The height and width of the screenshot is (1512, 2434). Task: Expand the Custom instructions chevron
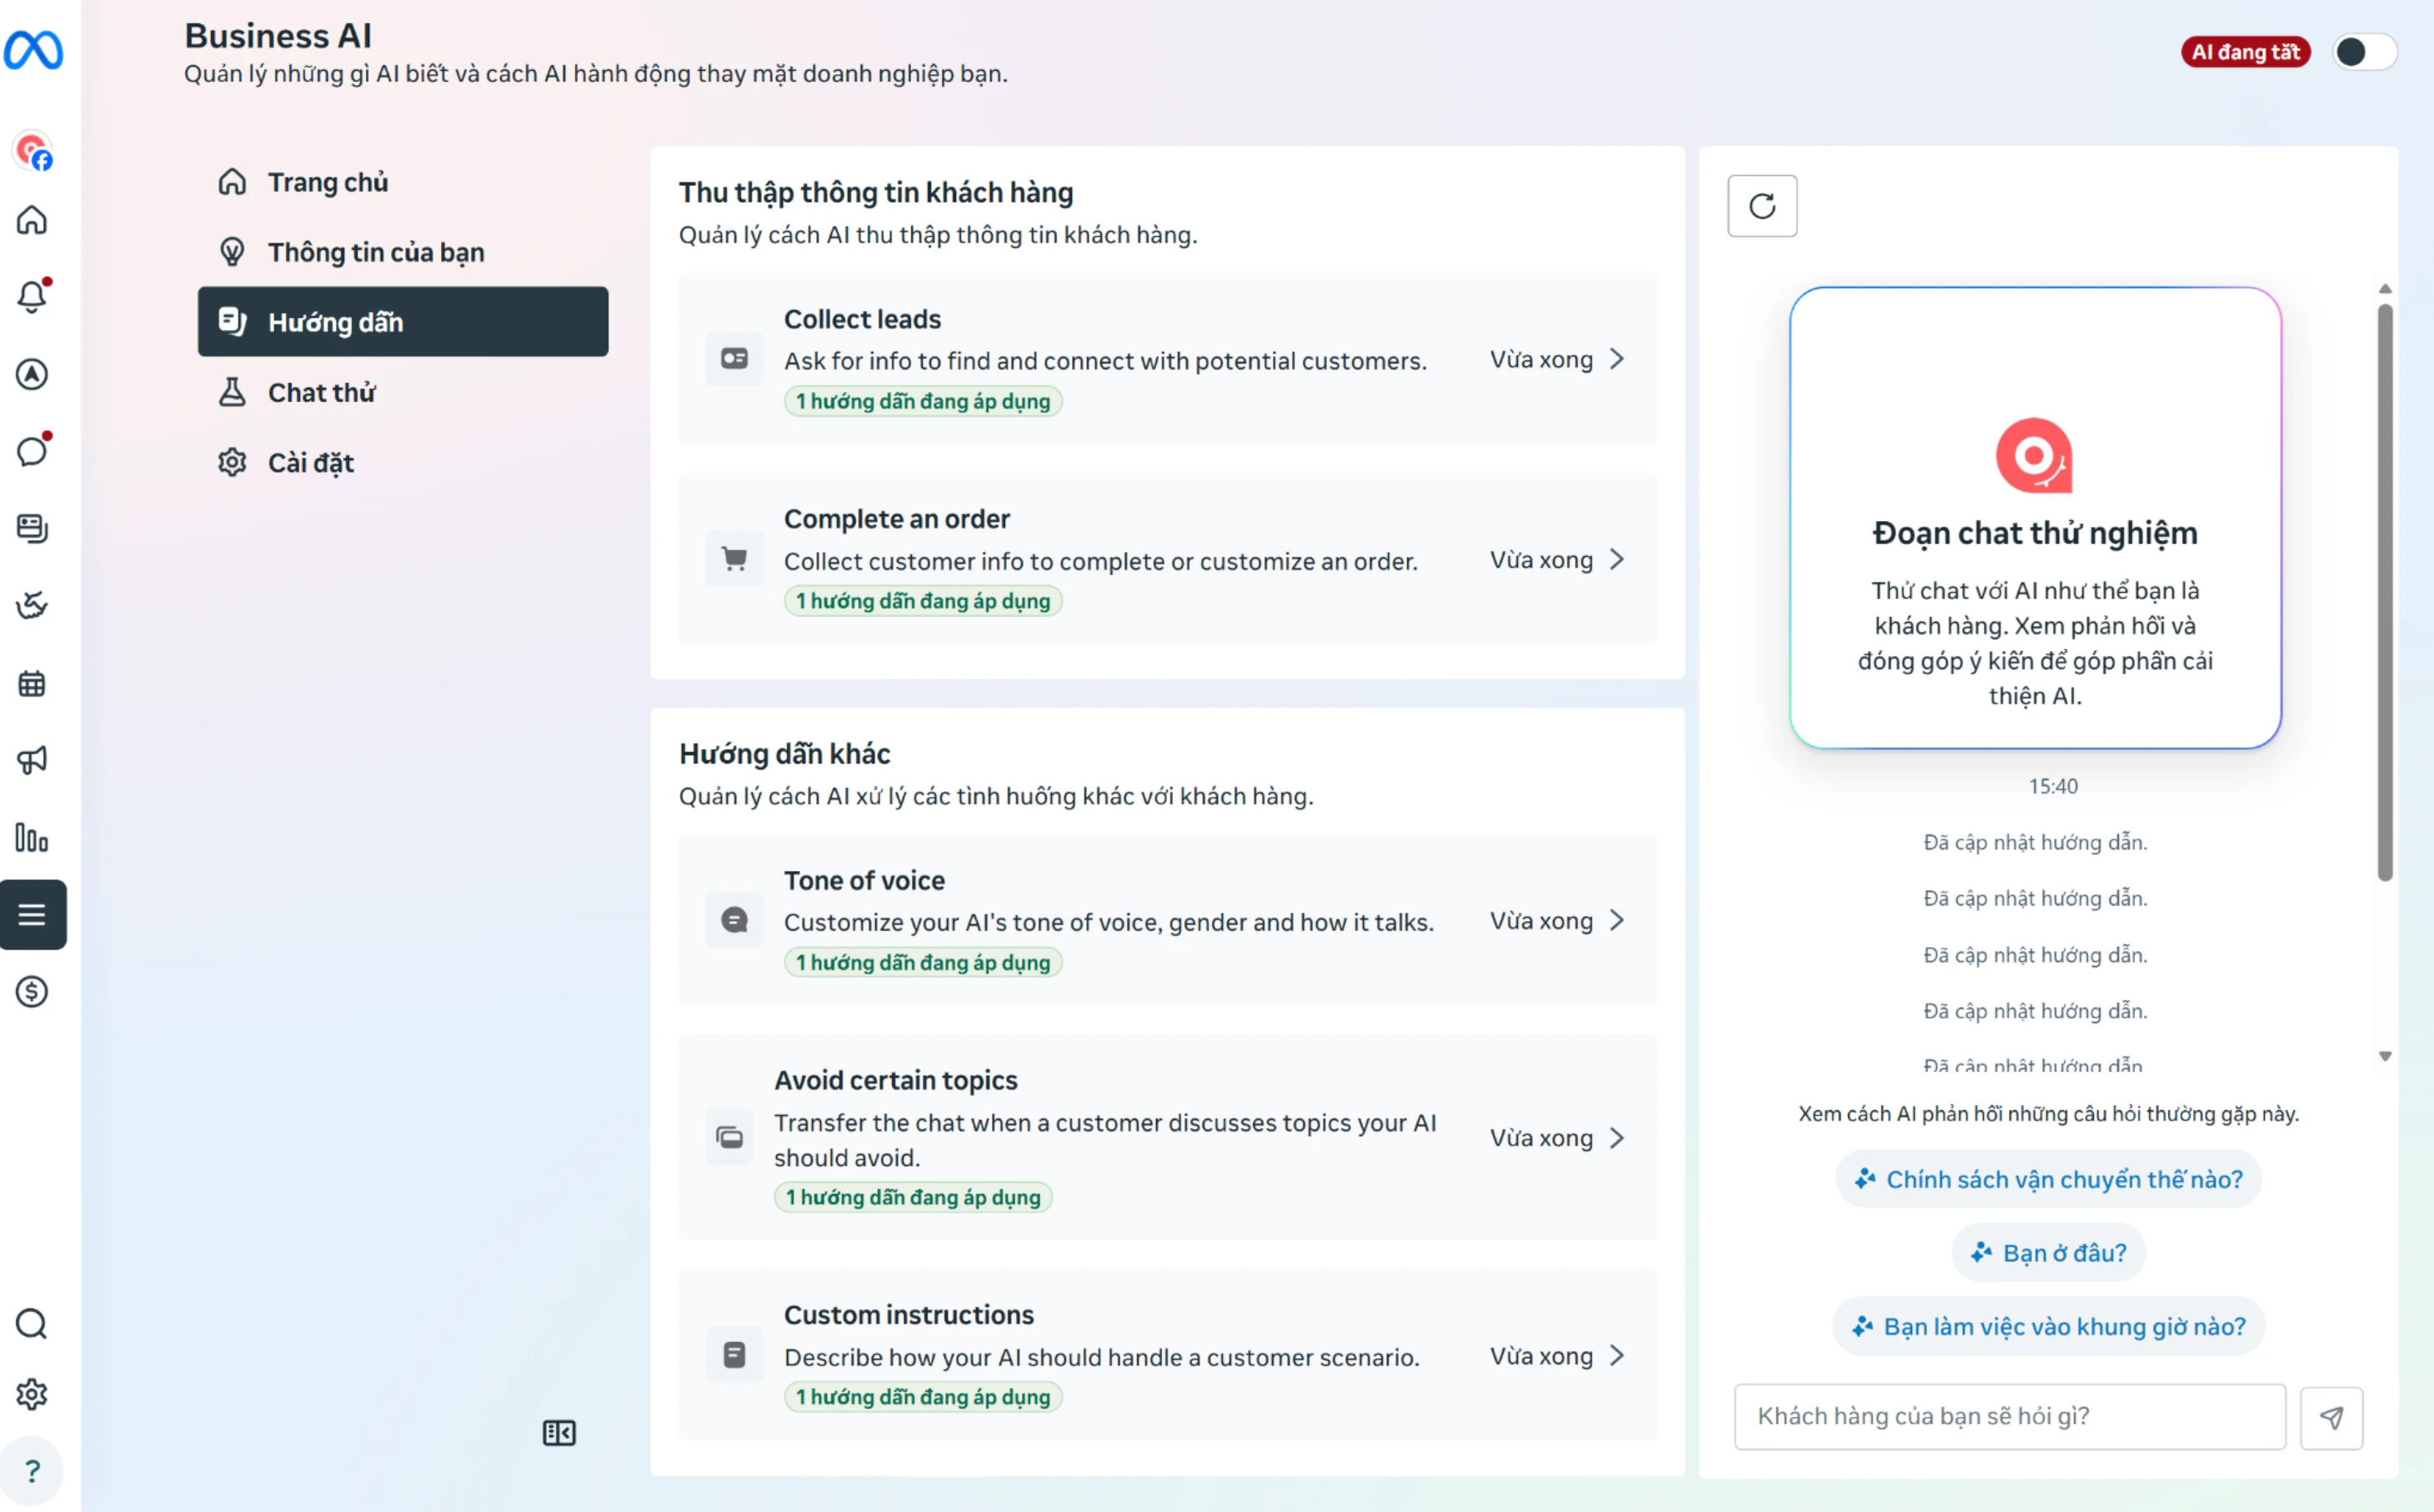click(x=1617, y=1355)
